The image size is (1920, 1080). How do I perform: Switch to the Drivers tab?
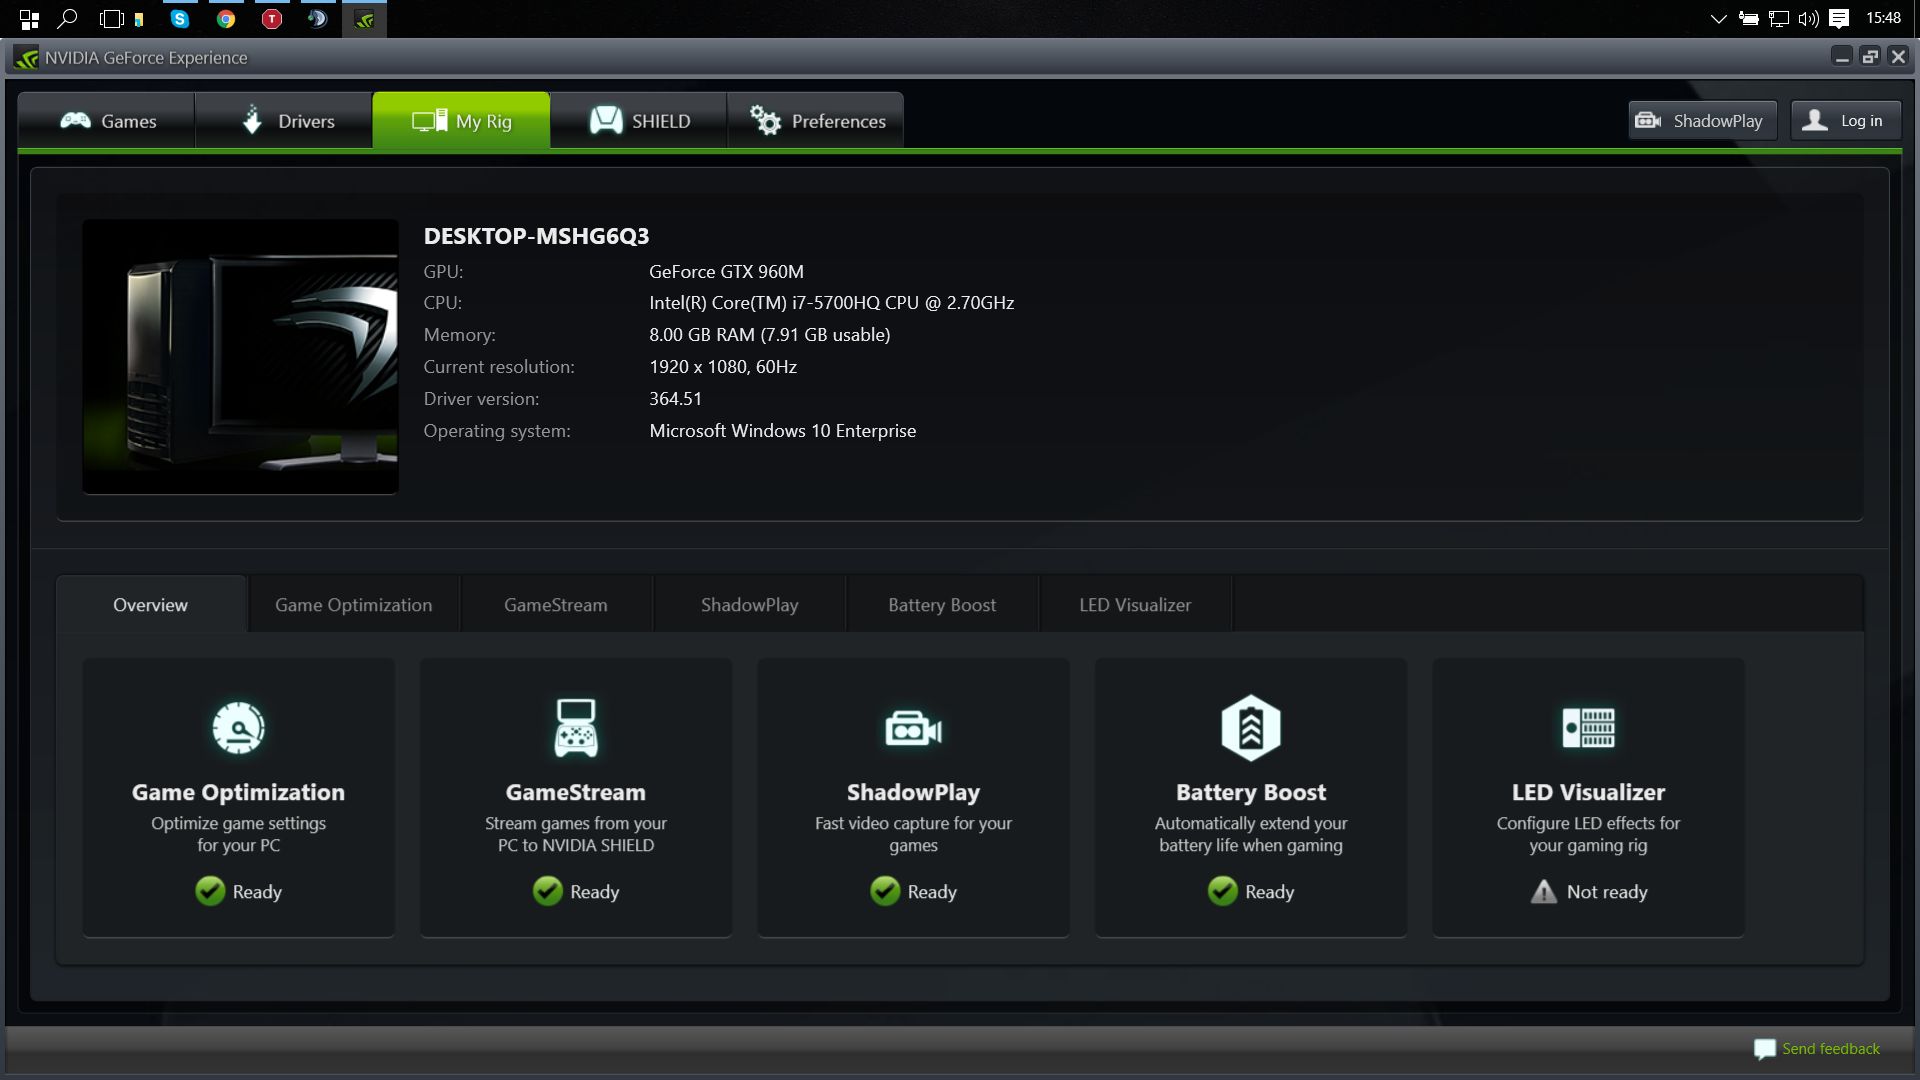click(x=284, y=121)
